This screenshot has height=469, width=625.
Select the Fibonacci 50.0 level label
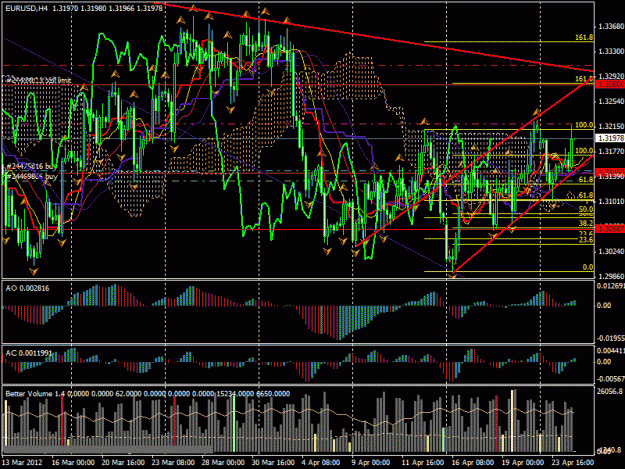click(586, 209)
